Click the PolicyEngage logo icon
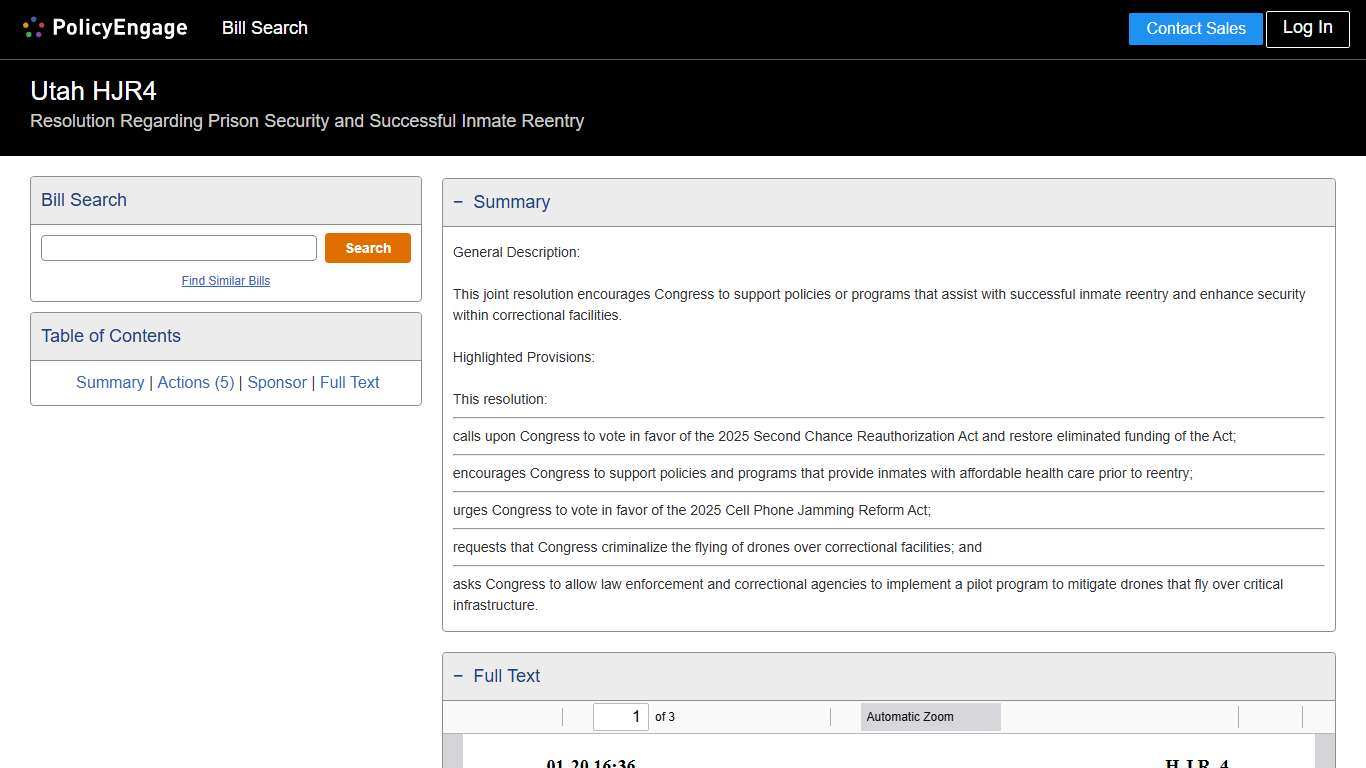The height and width of the screenshot is (768, 1366). pyautogui.click(x=33, y=27)
